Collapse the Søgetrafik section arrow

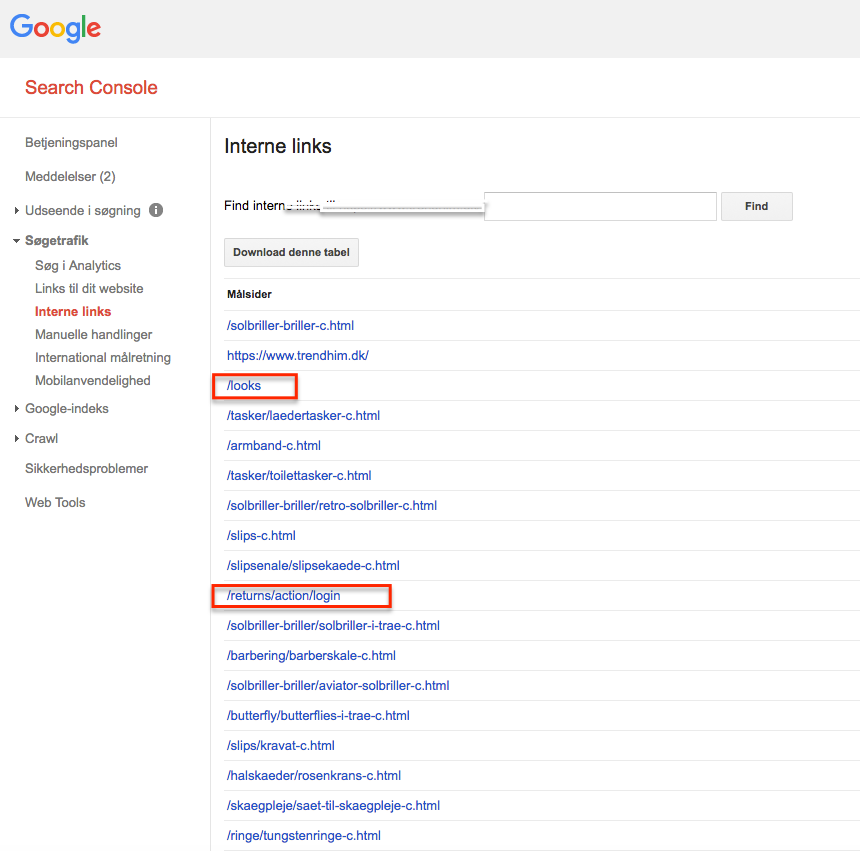(x=16, y=241)
